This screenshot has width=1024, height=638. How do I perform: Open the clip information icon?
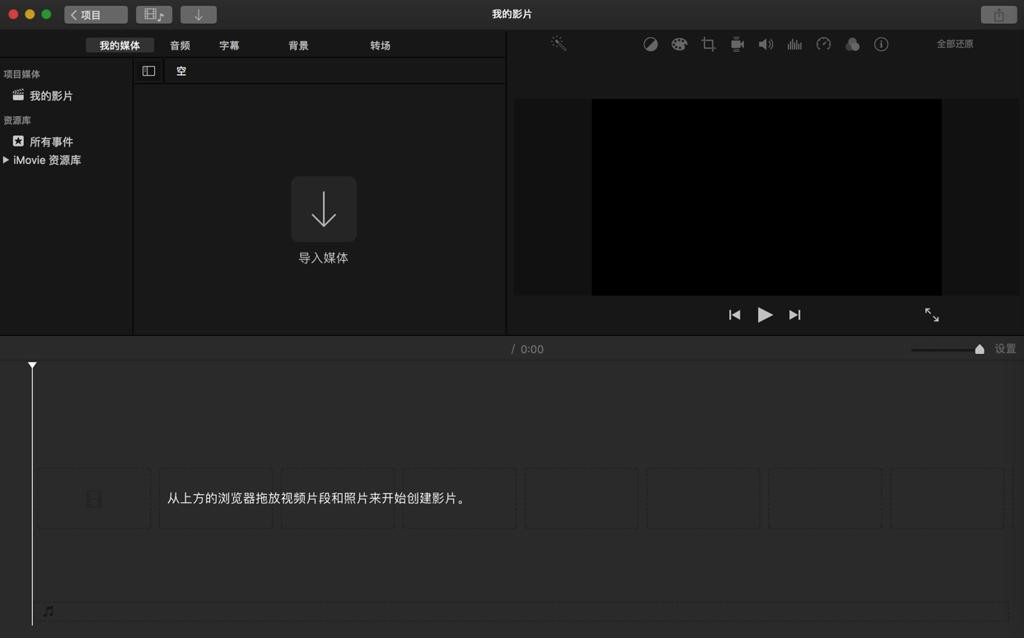coord(881,44)
